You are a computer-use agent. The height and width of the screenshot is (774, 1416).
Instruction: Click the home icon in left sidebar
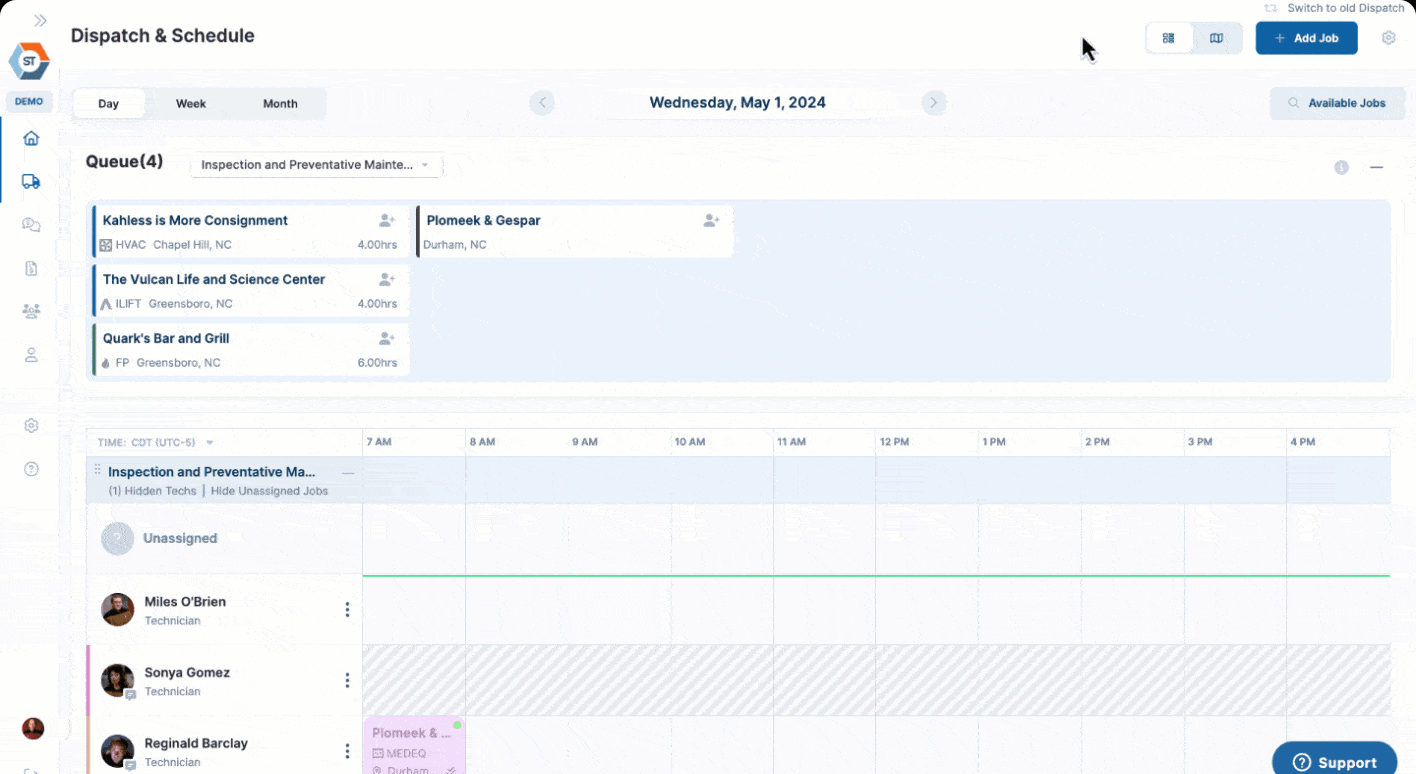tap(31, 138)
